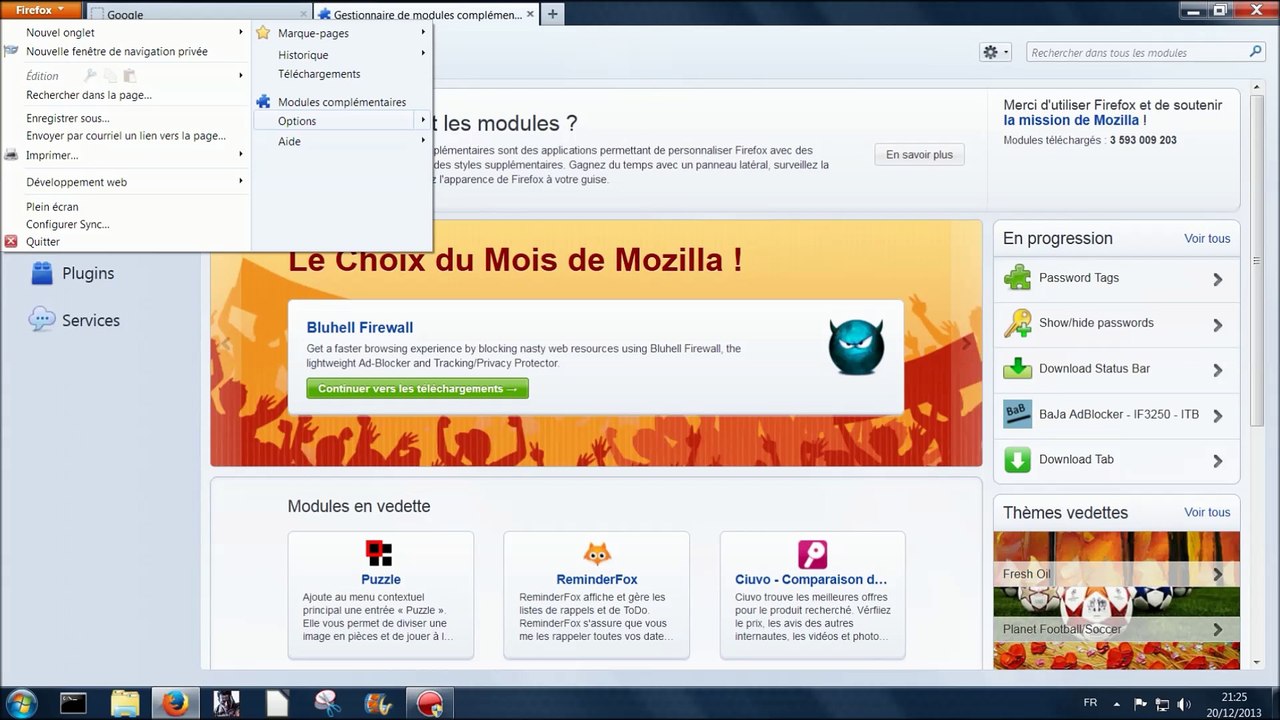Open the Puzzle add-on icon
This screenshot has height=720, width=1280.
click(379, 553)
